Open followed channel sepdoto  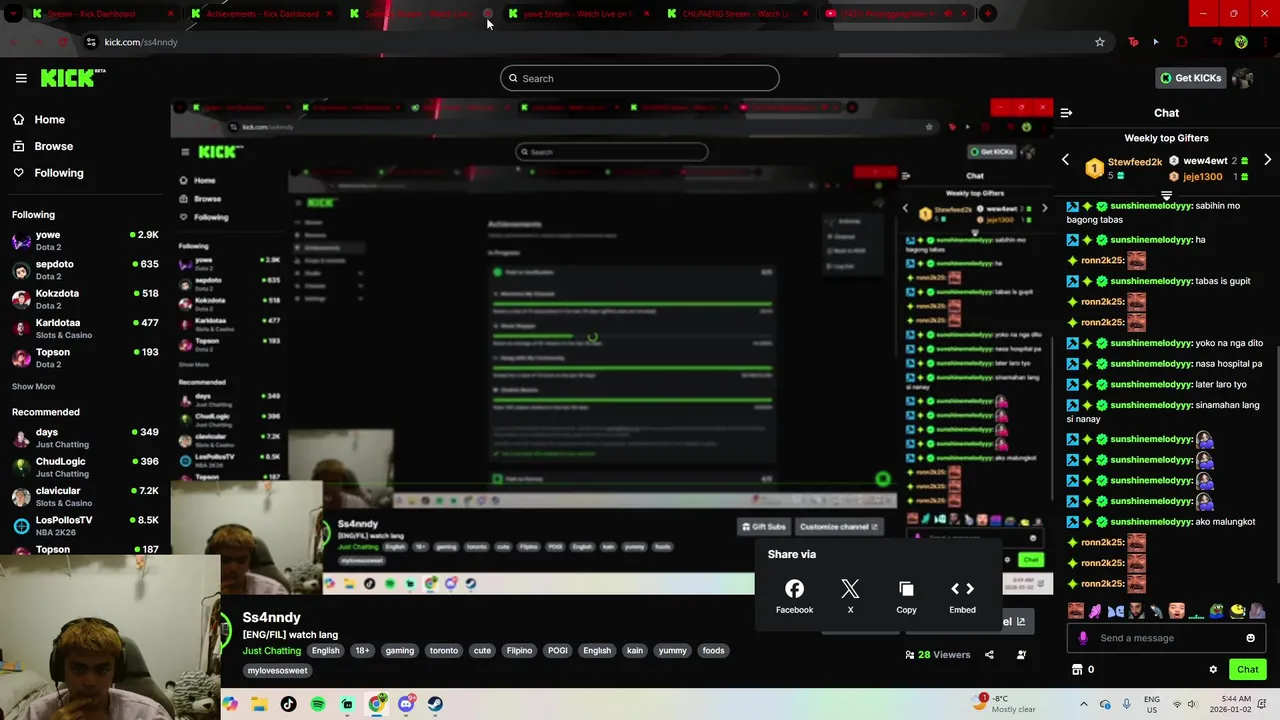85,270
